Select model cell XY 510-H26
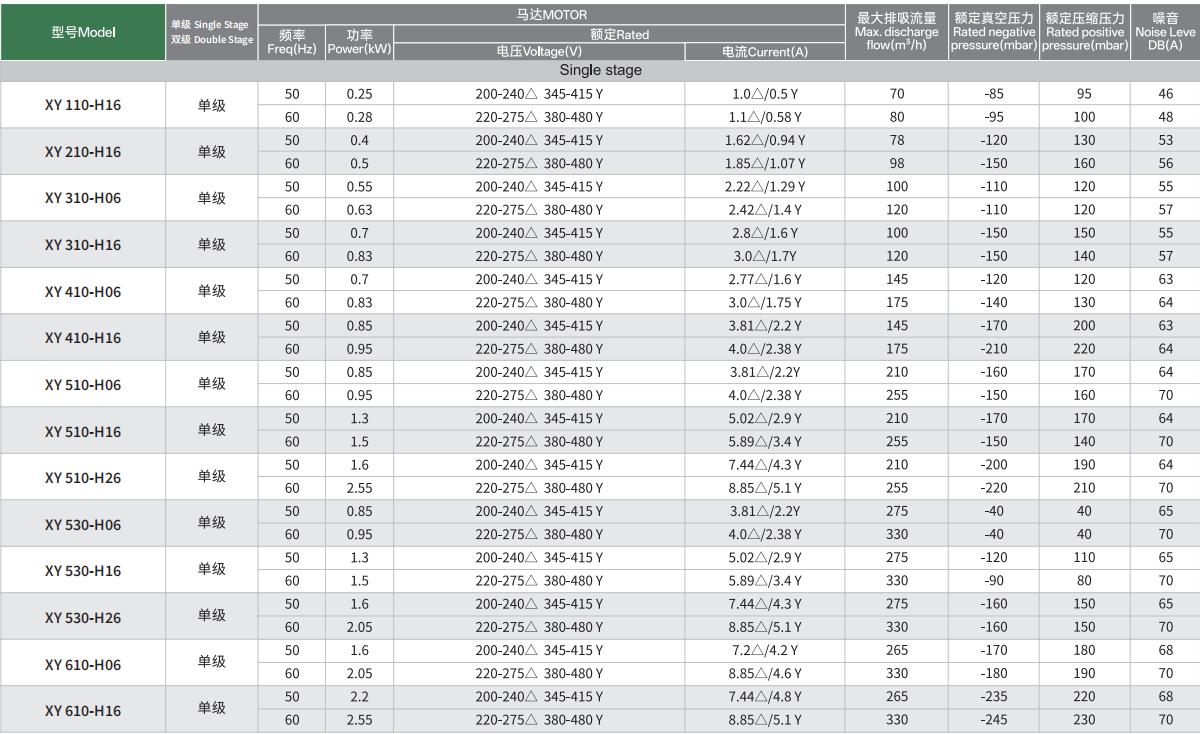This screenshot has width=1200, height=734. [83, 477]
